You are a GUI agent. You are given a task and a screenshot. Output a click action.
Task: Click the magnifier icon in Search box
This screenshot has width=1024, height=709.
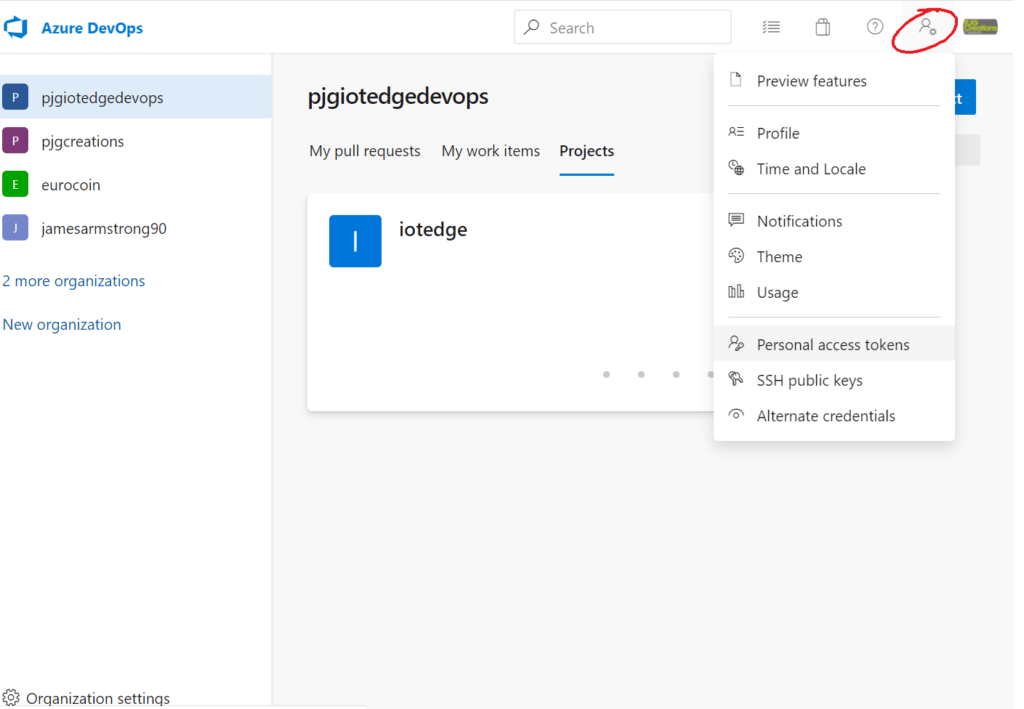point(532,27)
